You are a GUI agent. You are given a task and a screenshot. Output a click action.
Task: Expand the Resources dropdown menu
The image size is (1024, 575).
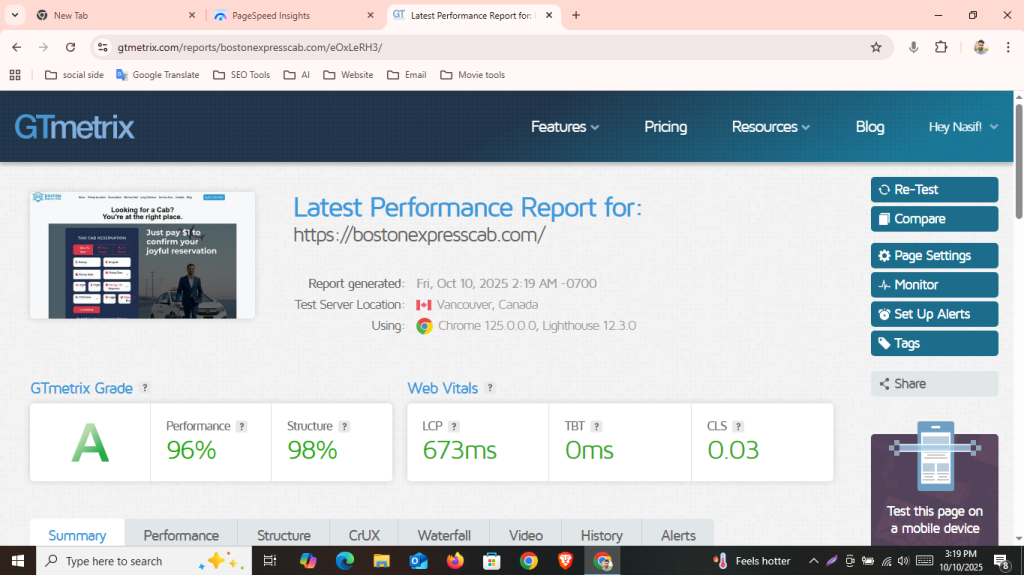pyautogui.click(x=770, y=127)
